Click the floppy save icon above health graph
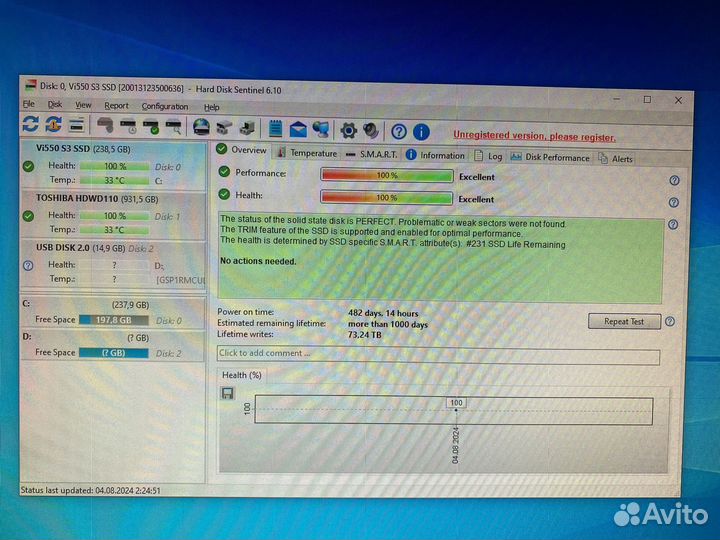Image resolution: width=720 pixels, height=540 pixels. click(227, 393)
